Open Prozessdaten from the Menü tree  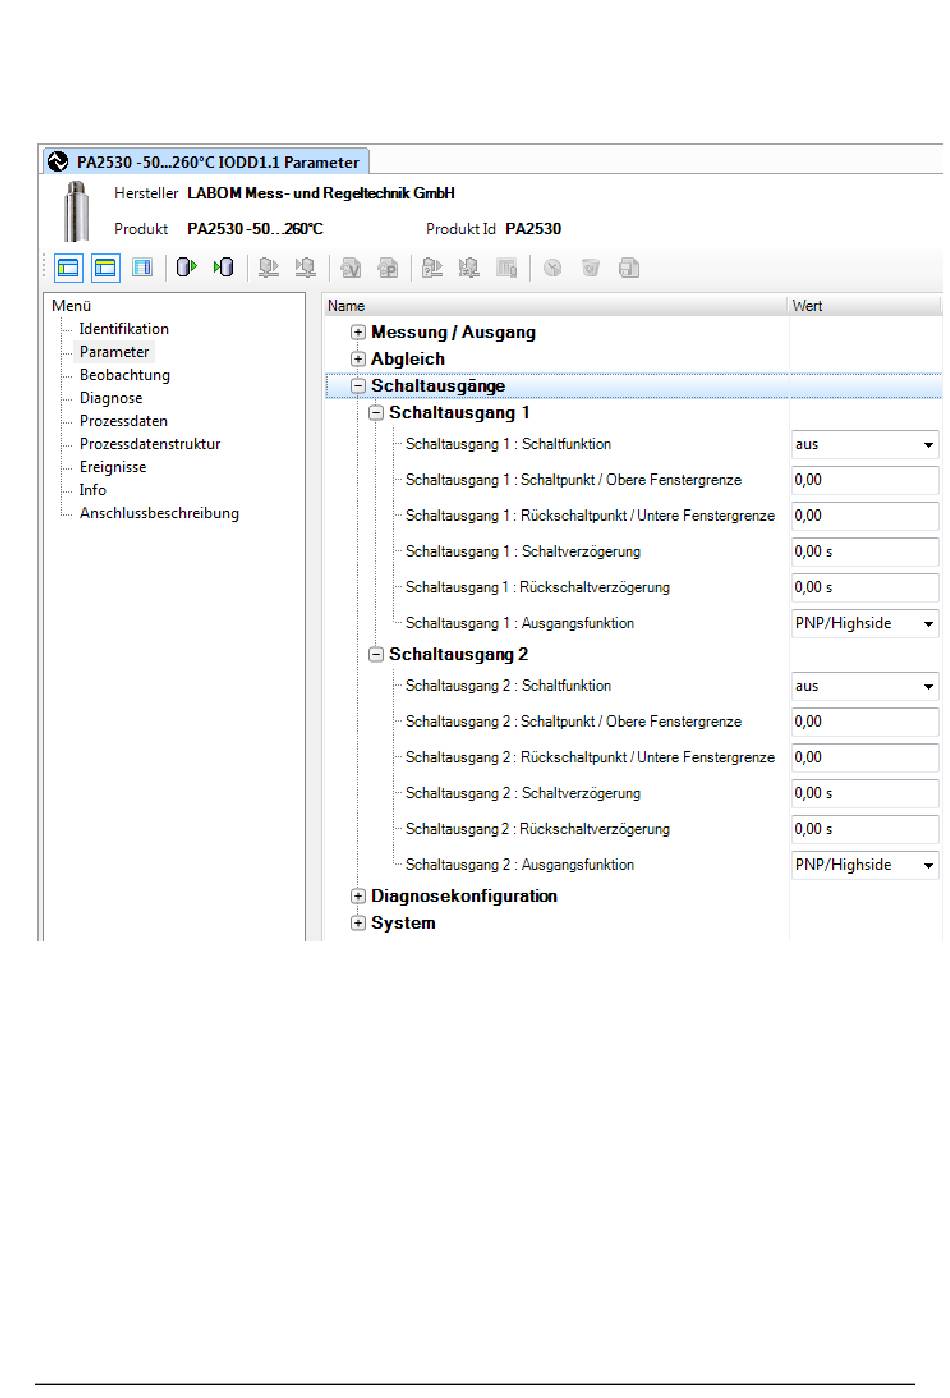[123, 421]
